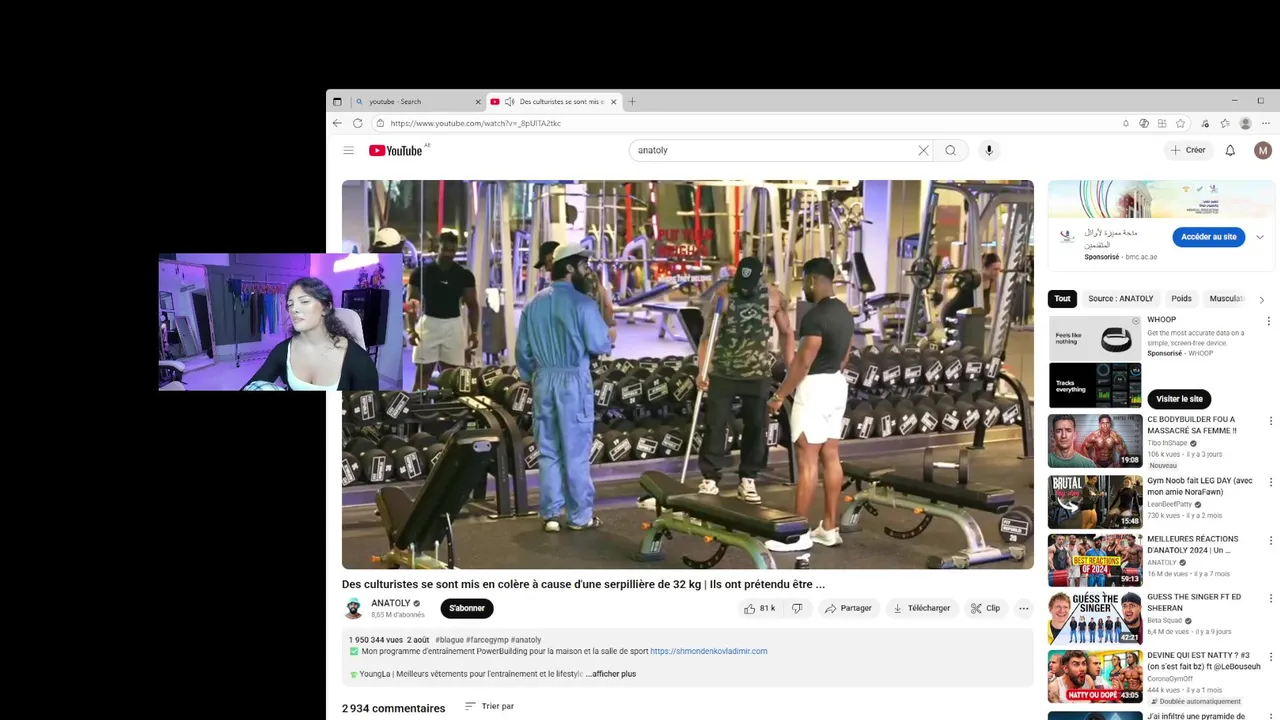This screenshot has width=1280, height=720.
Task: Open the Trier par sort dropdown
Action: point(490,706)
